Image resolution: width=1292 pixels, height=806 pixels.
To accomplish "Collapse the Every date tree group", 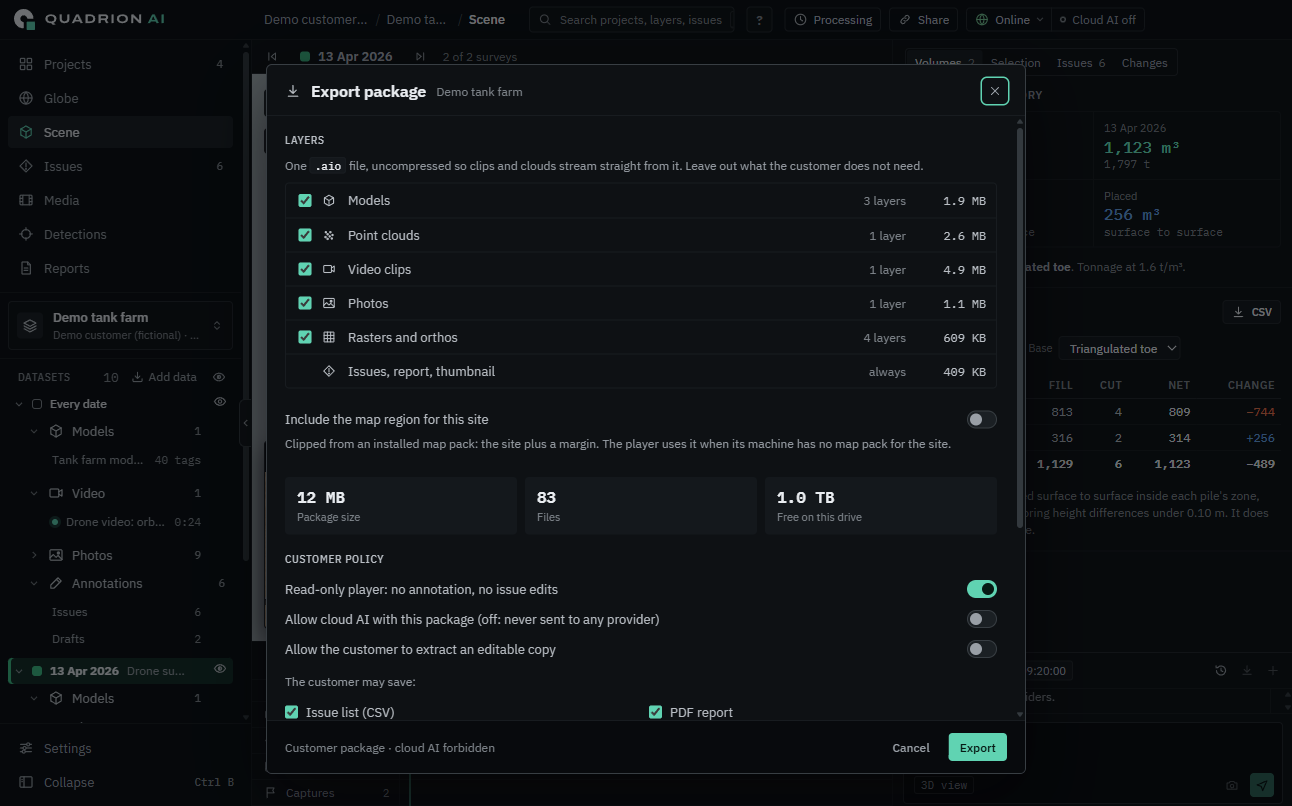I will click(x=19, y=404).
